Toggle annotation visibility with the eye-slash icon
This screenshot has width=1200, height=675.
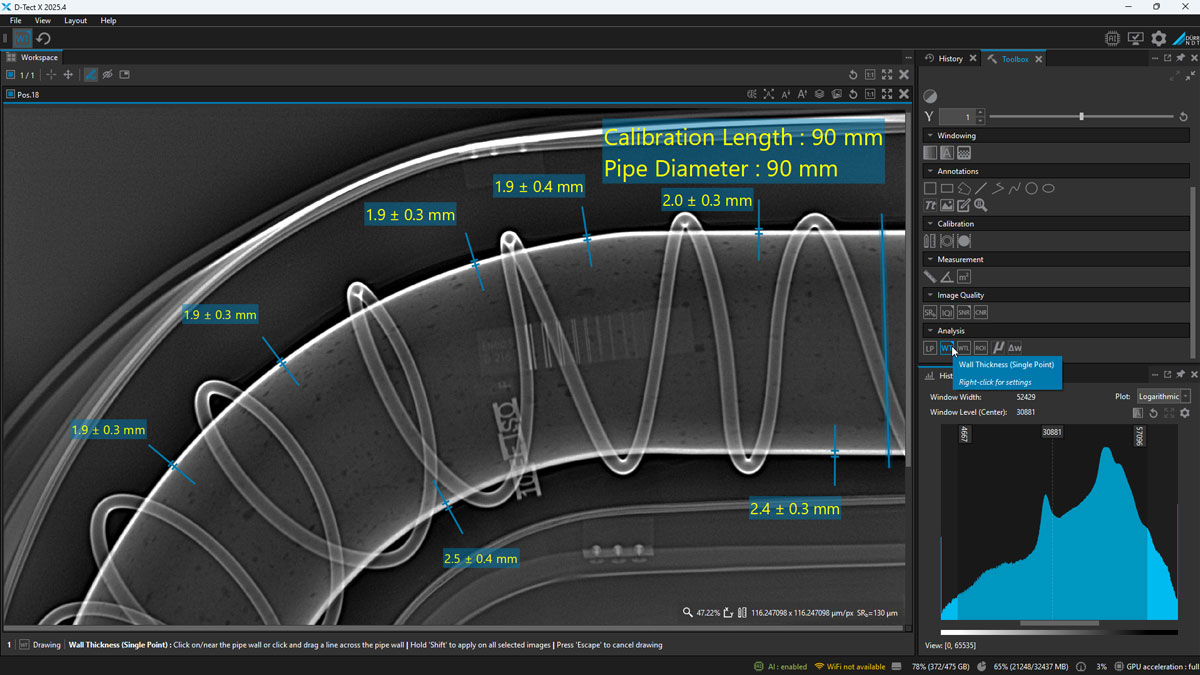click(108, 73)
